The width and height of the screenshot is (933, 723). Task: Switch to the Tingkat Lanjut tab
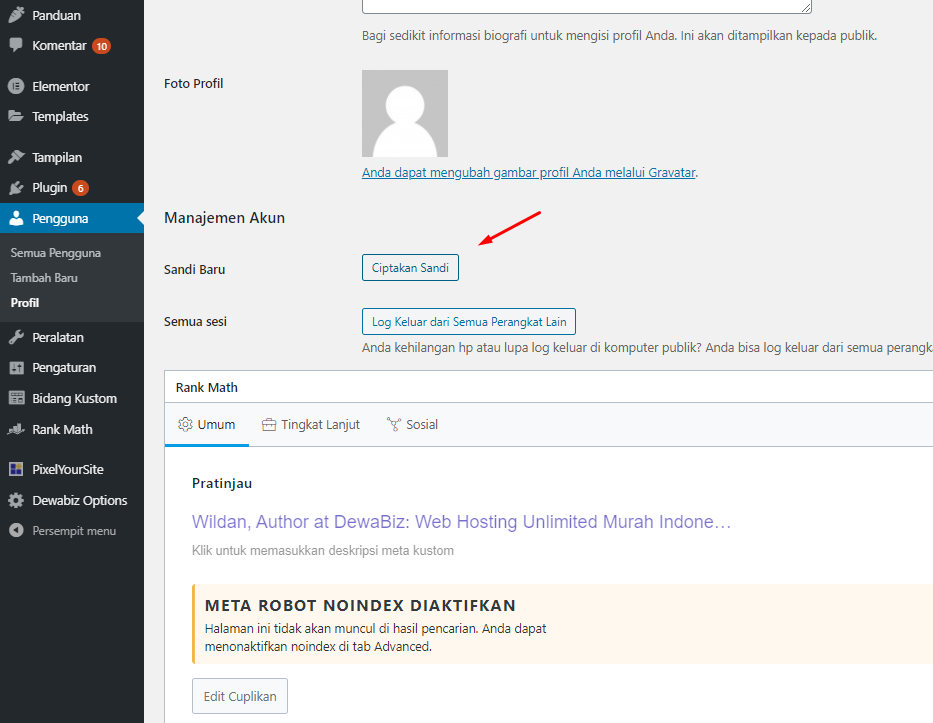310,424
